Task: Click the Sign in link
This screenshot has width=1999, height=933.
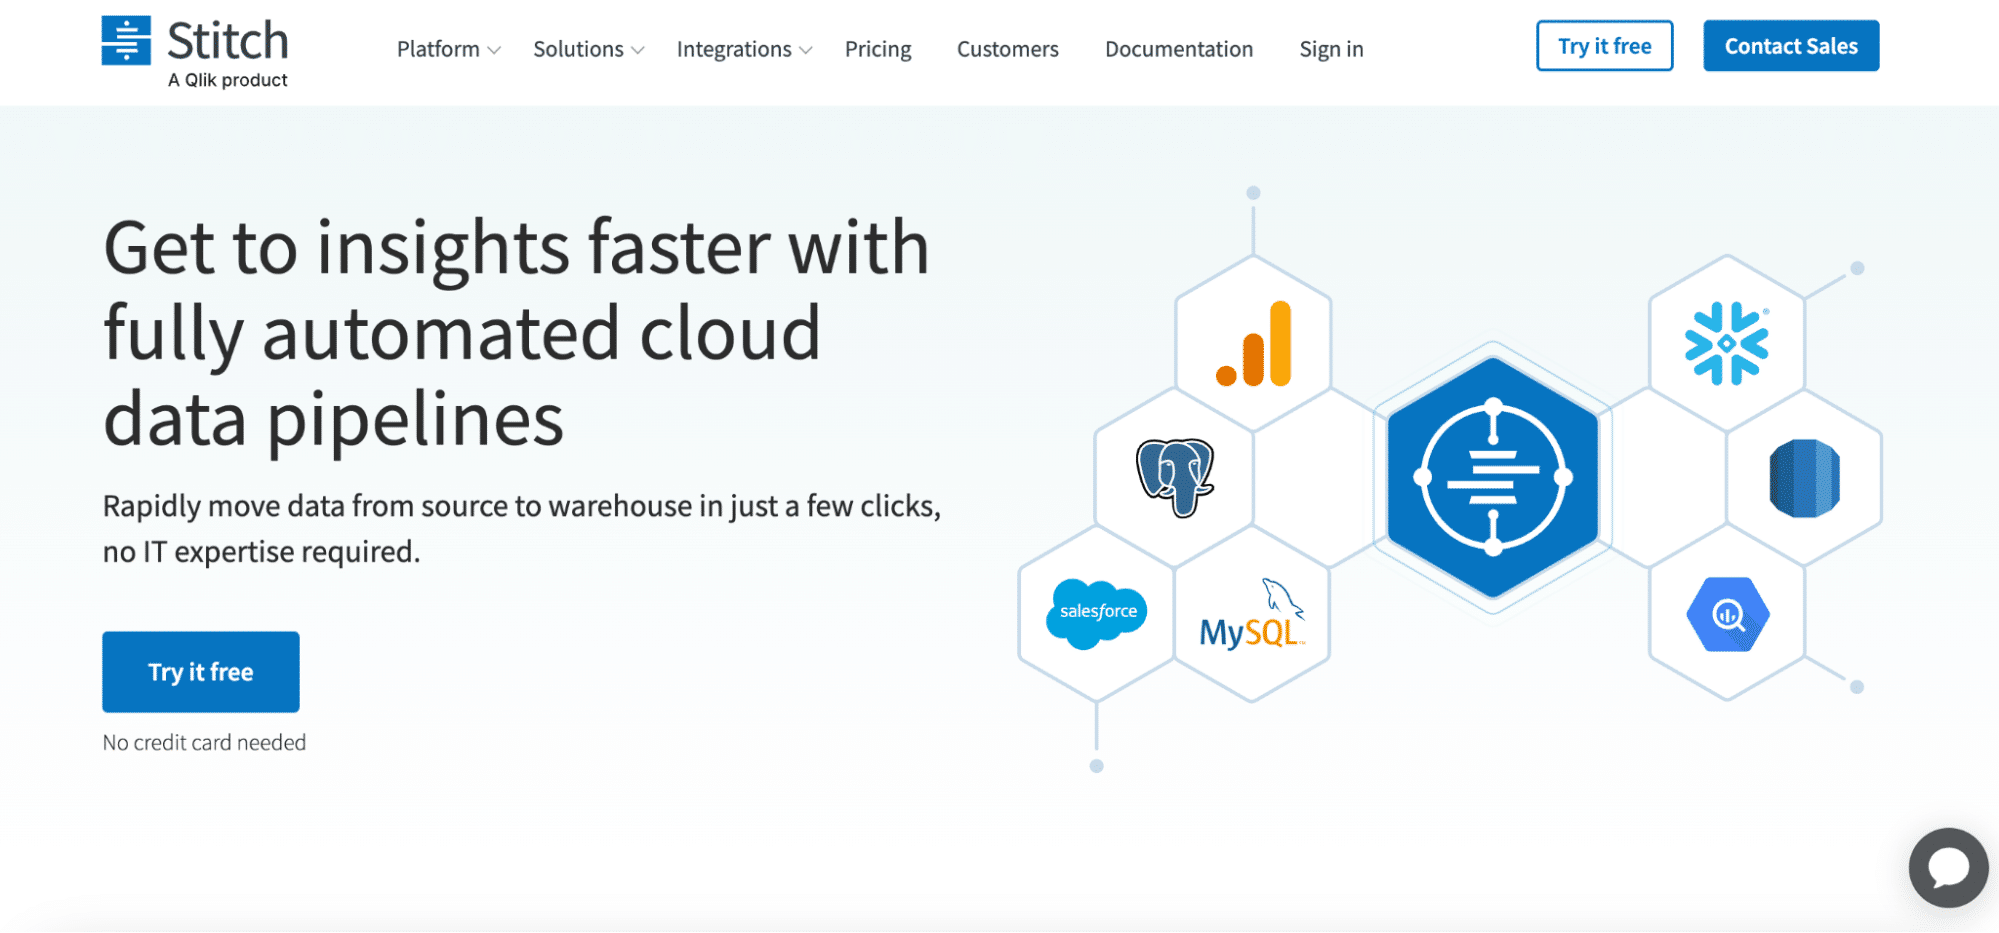Action: (1331, 49)
